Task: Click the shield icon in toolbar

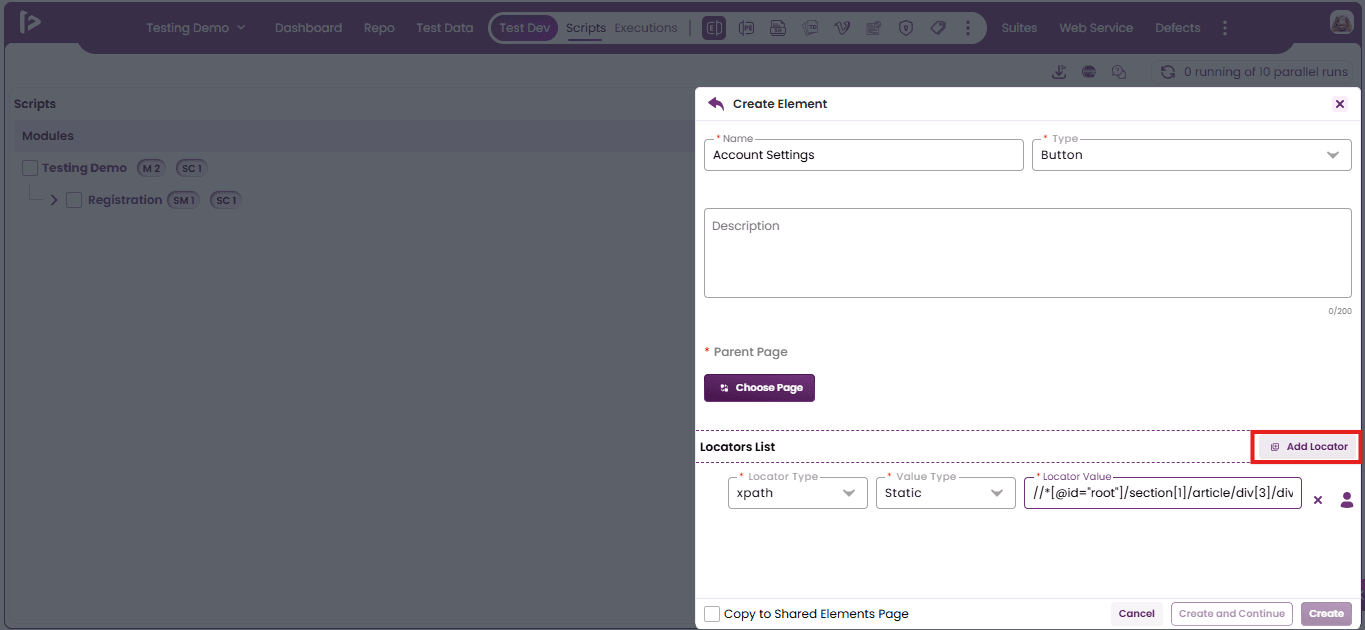Action: [906, 28]
